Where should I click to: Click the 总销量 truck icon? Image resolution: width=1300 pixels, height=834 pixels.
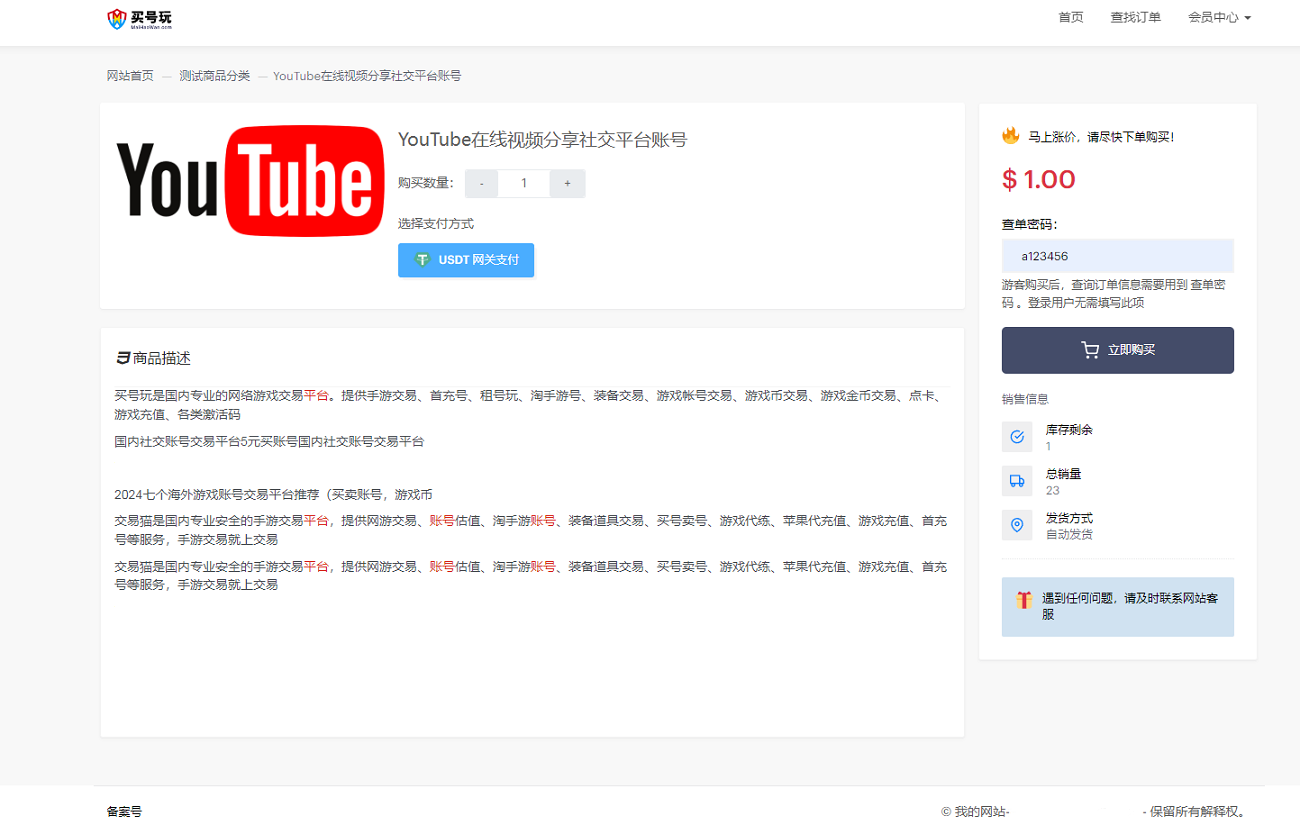click(x=1017, y=481)
